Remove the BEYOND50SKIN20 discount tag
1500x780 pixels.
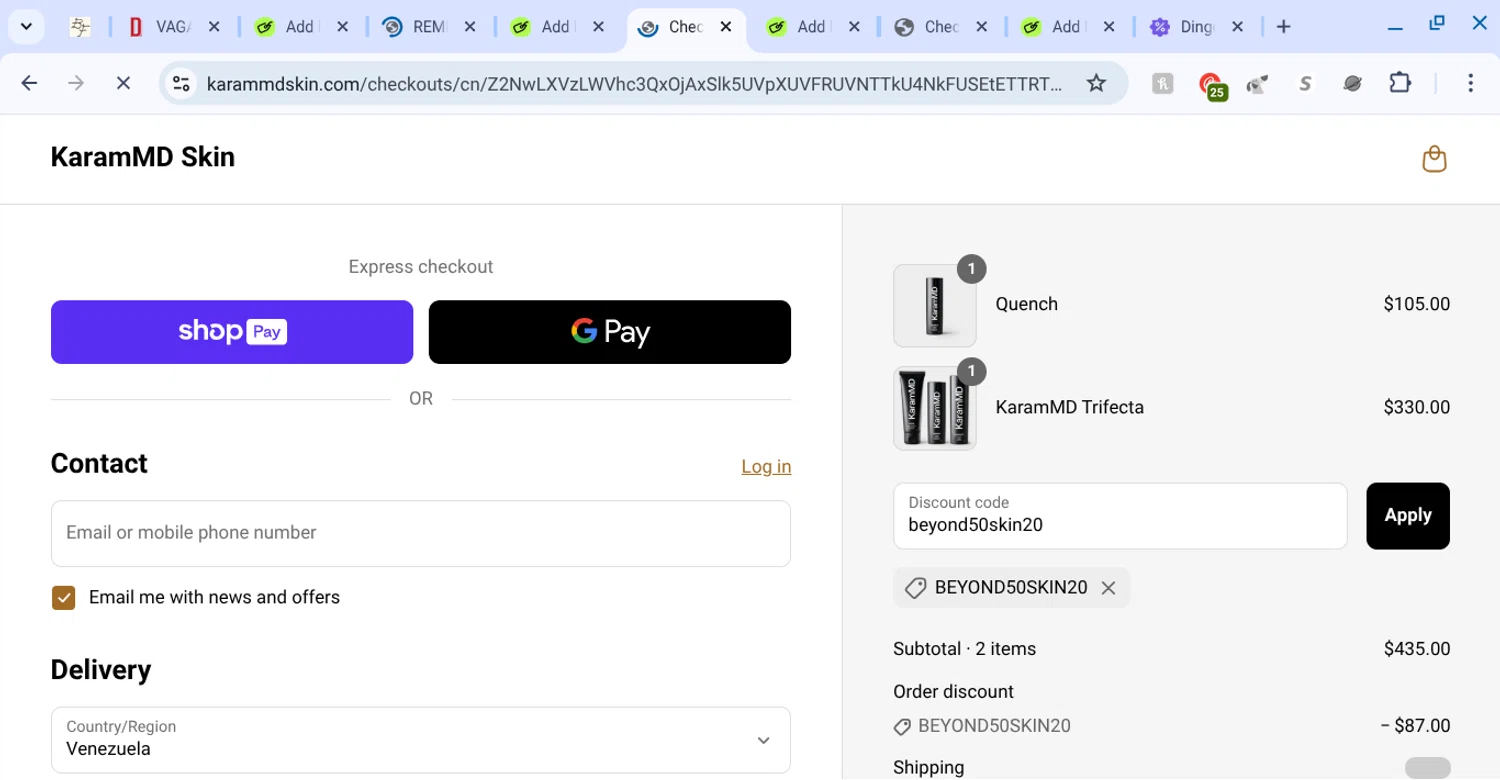click(x=1108, y=588)
